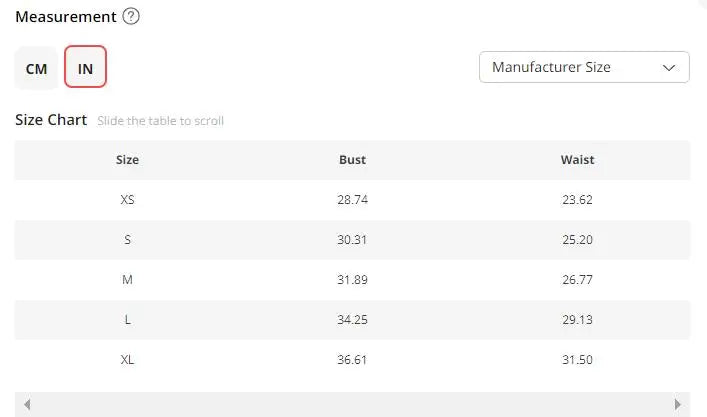
Task: Select the S size row label
Action: tap(127, 240)
